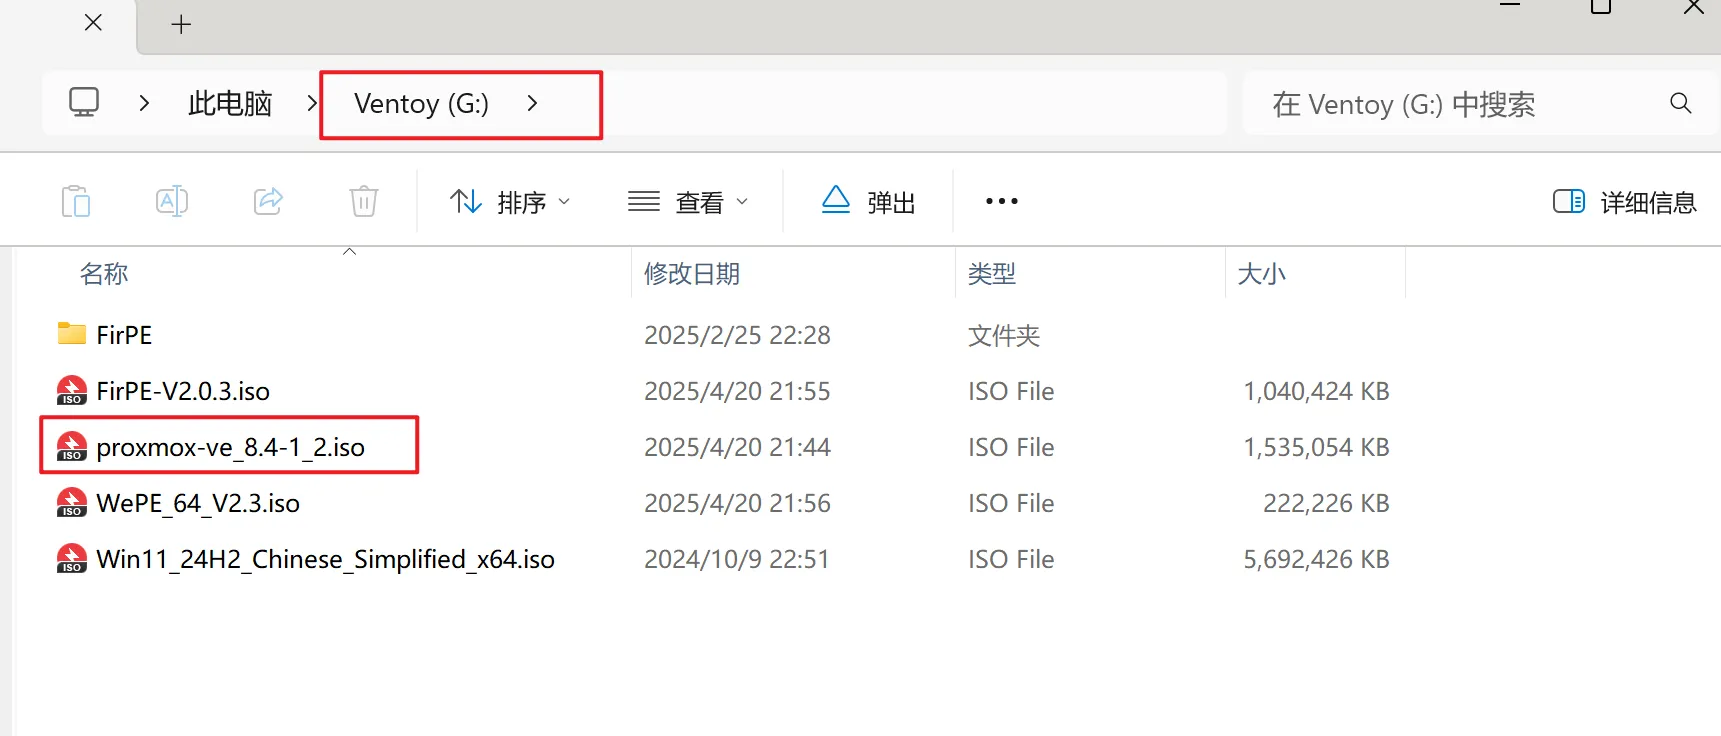The height and width of the screenshot is (736, 1721).
Task: Open the three-dots more options menu
Action: (x=1001, y=201)
